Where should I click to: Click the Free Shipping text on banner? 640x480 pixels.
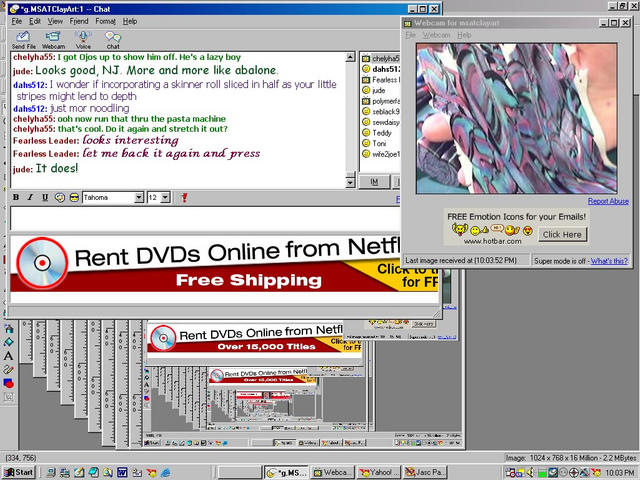249,280
